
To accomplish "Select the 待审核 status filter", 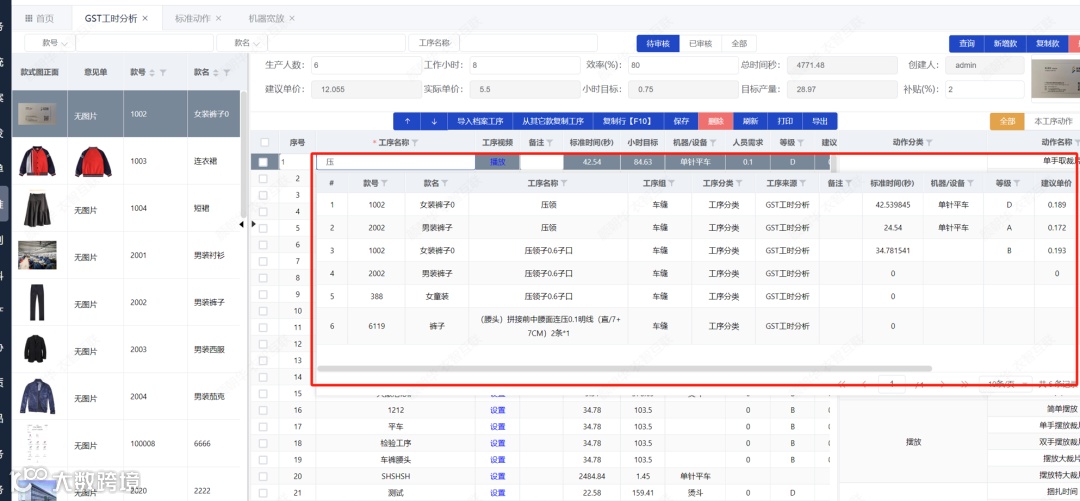I will tap(658, 43).
